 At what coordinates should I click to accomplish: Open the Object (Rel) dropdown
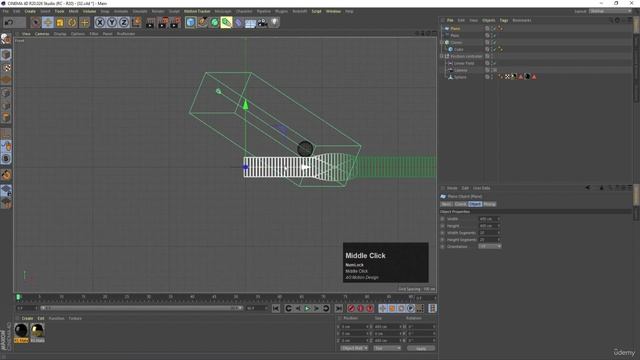[354, 348]
